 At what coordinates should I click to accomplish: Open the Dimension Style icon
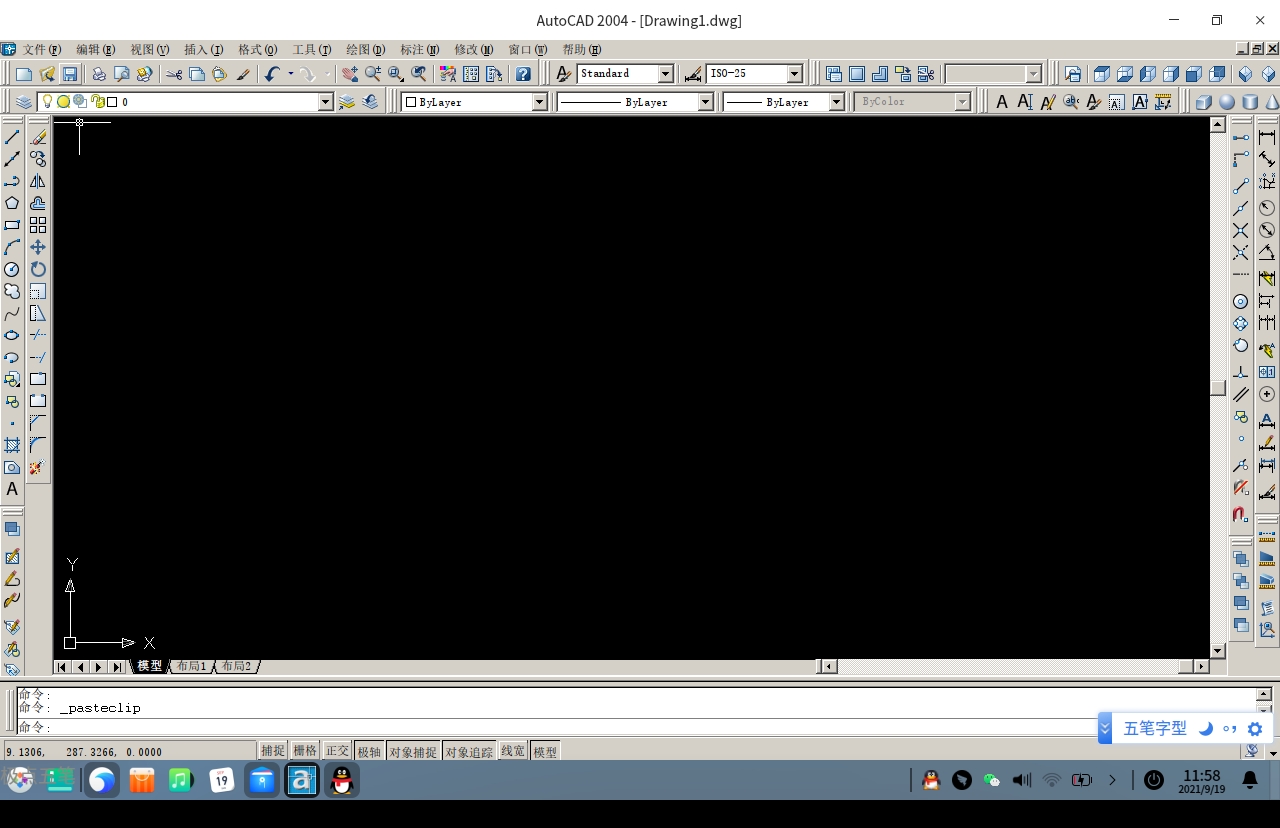click(693, 74)
